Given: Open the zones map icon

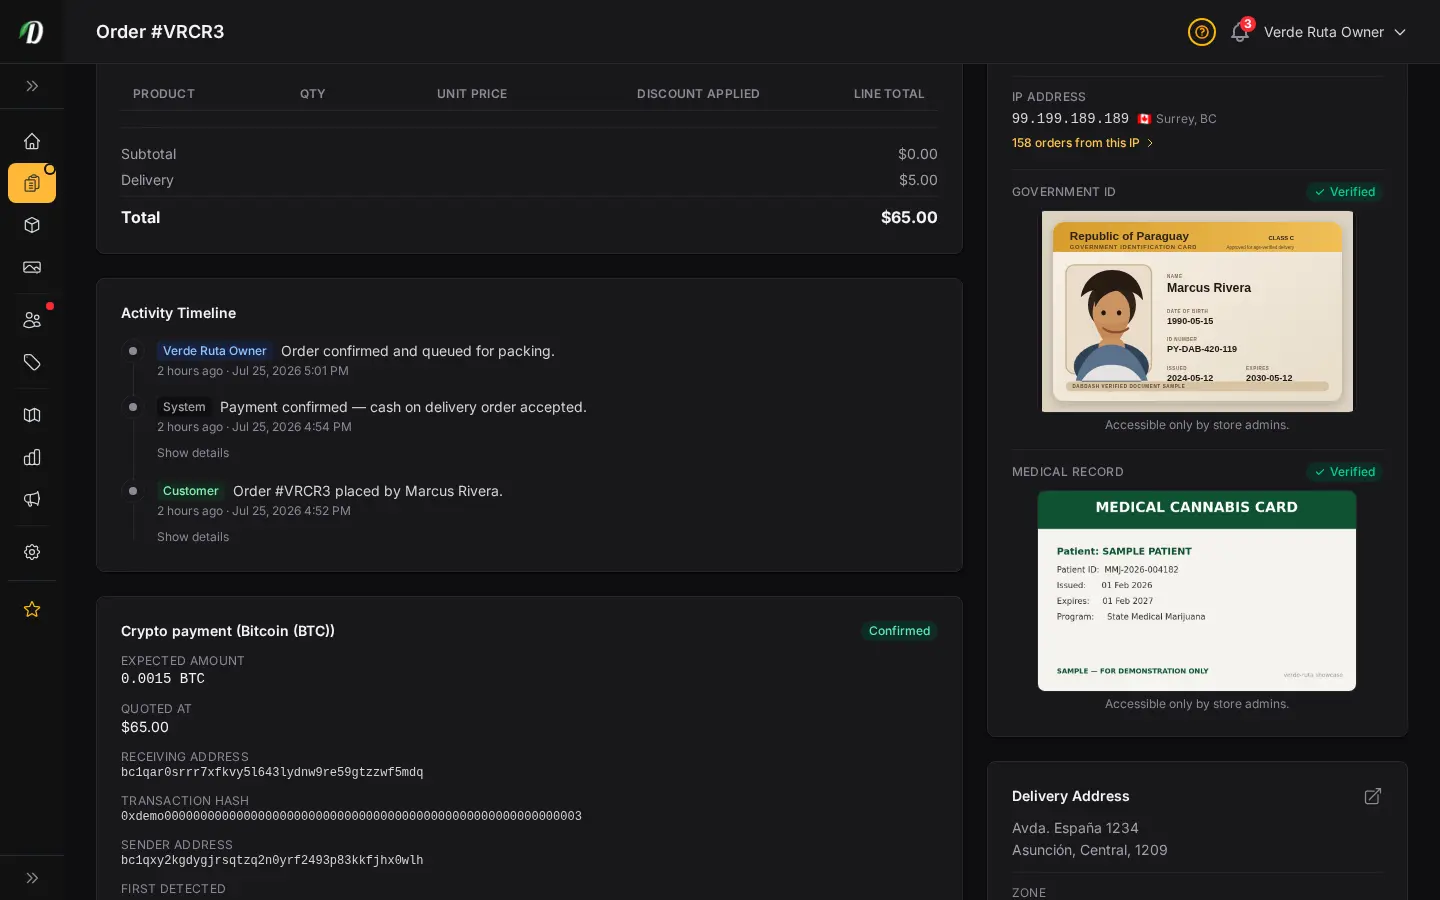Looking at the screenshot, I should click(x=32, y=415).
